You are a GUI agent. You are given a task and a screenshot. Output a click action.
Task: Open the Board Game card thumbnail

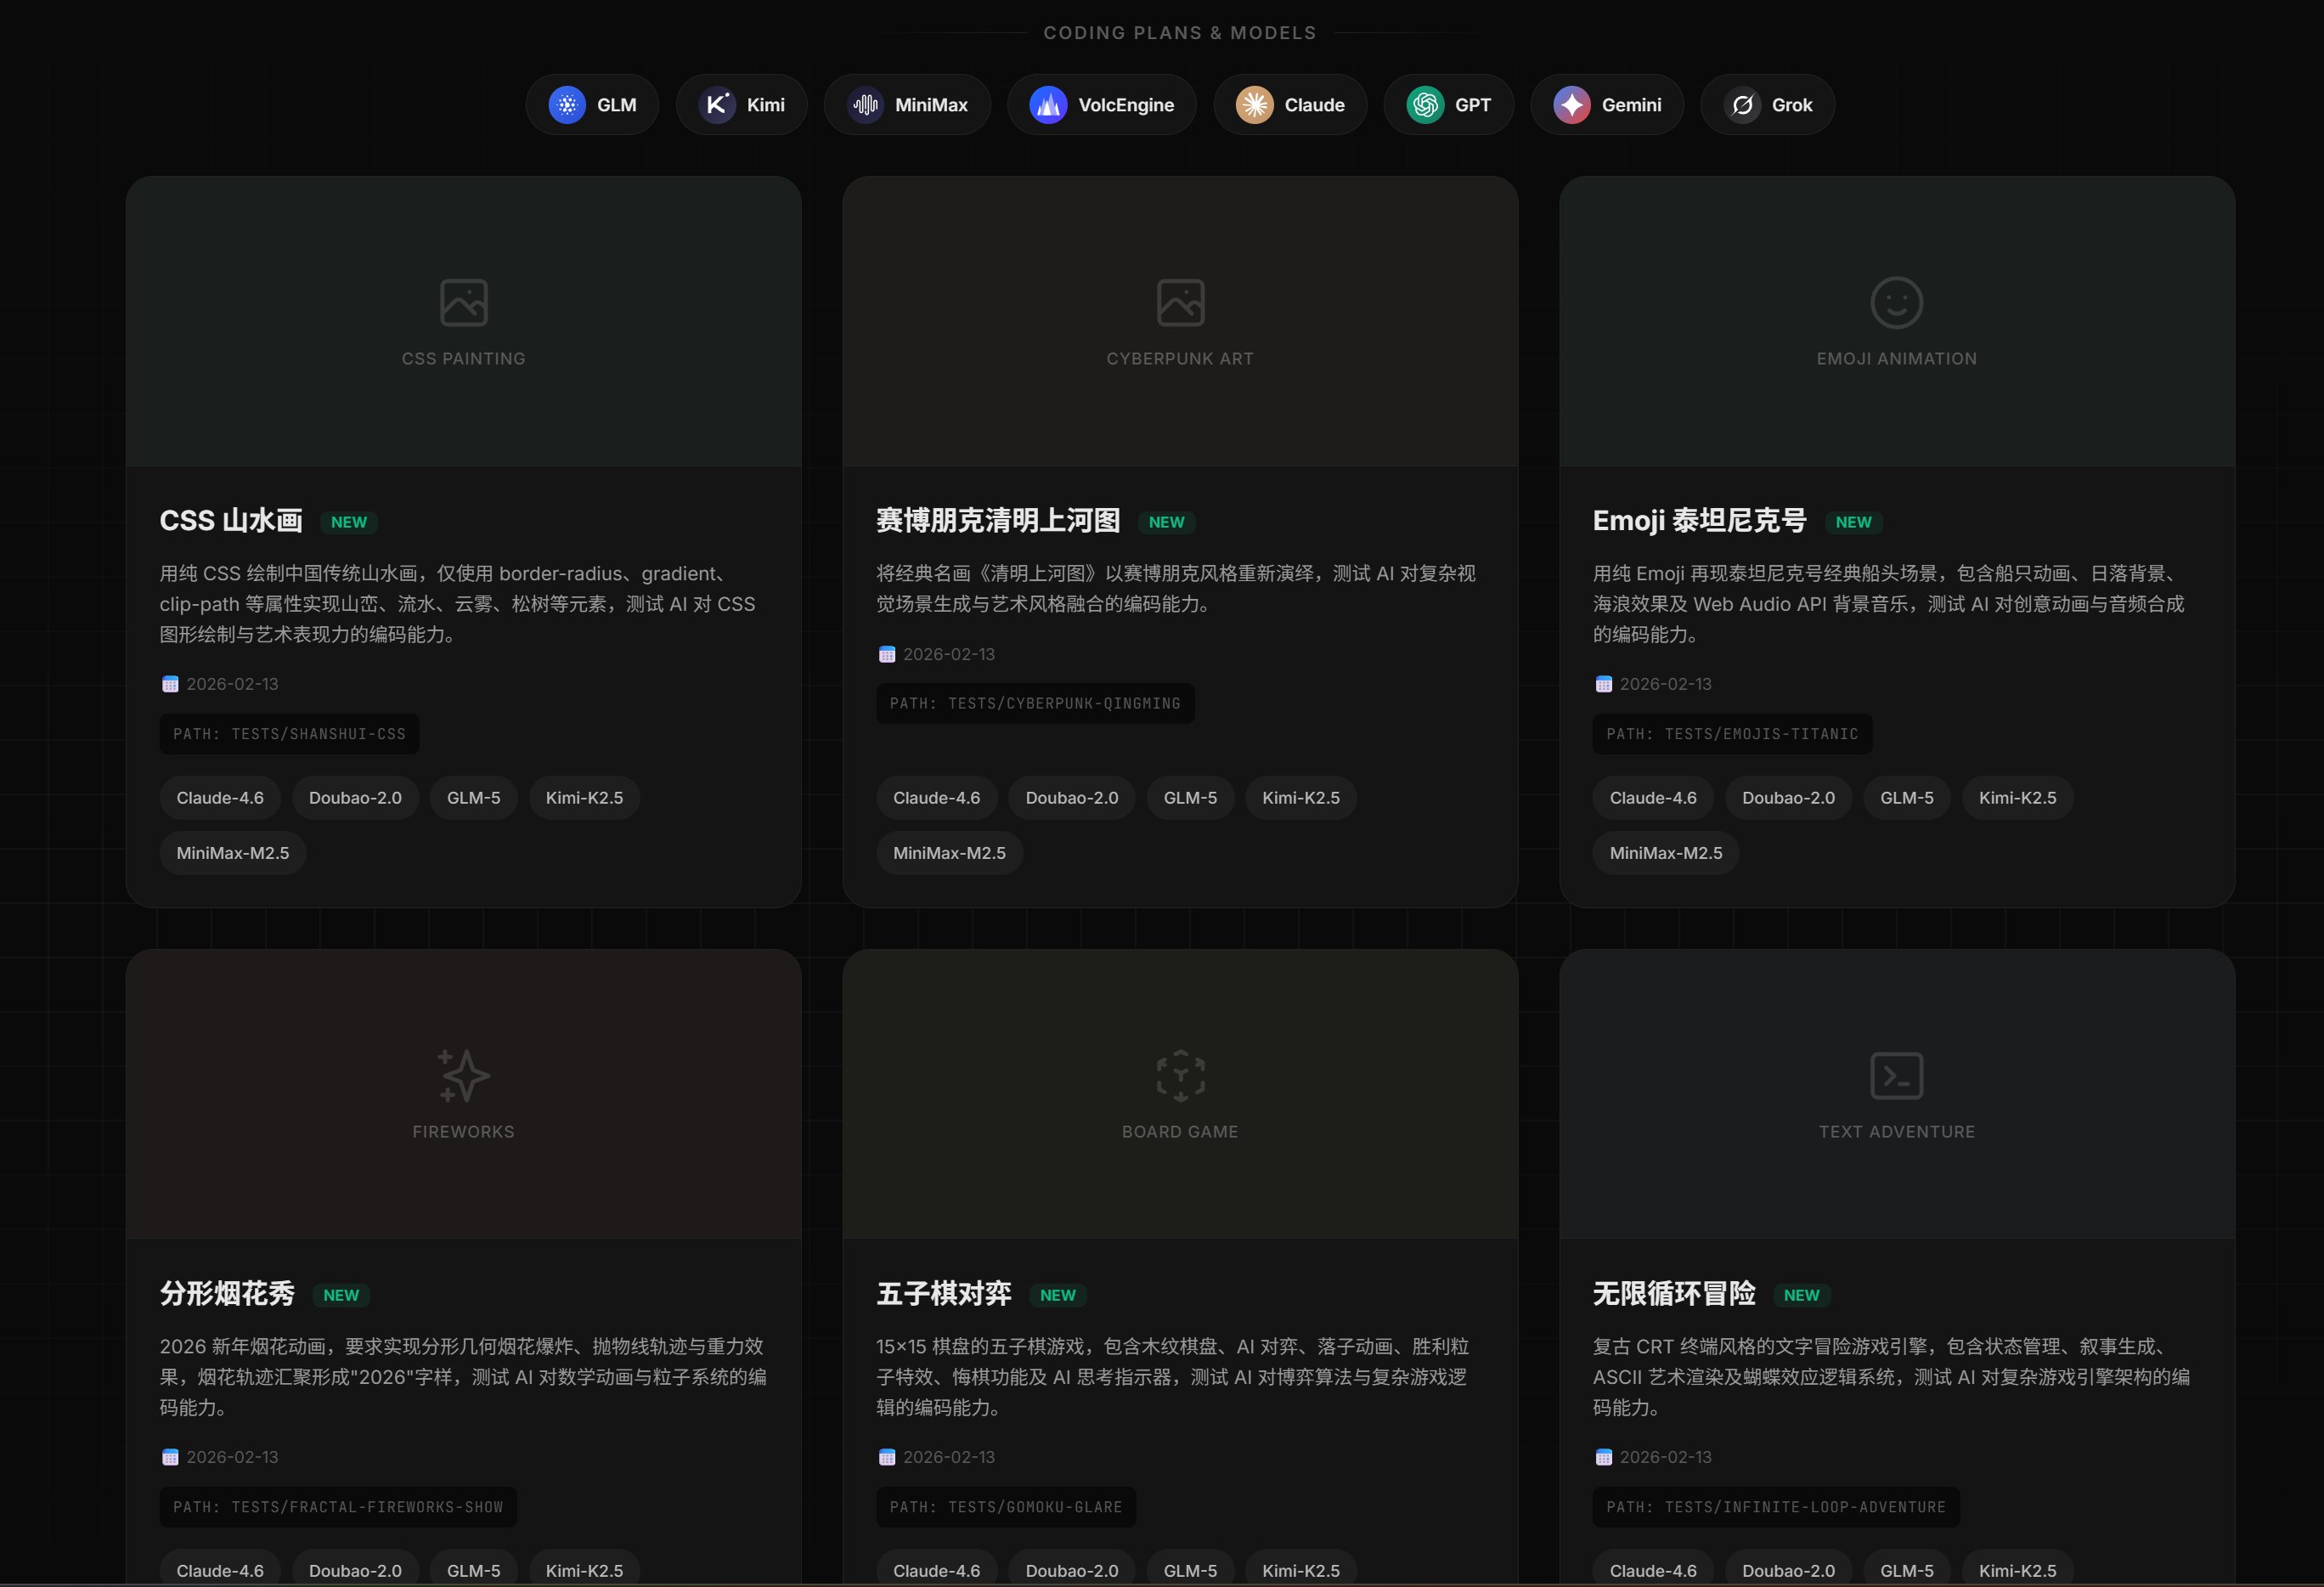pyautogui.click(x=1180, y=1094)
